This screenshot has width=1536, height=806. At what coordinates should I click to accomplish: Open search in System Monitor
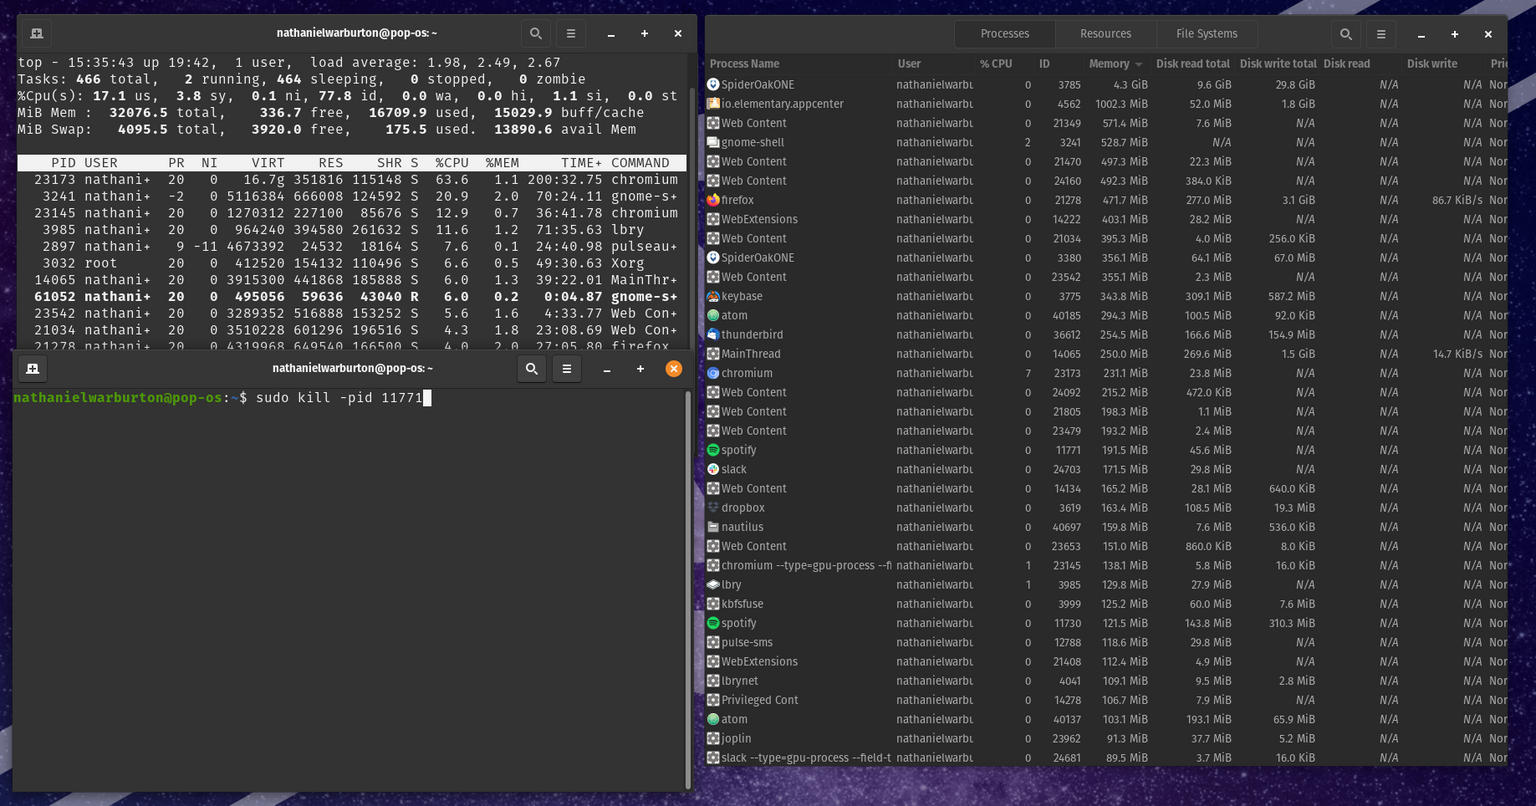coord(1345,33)
